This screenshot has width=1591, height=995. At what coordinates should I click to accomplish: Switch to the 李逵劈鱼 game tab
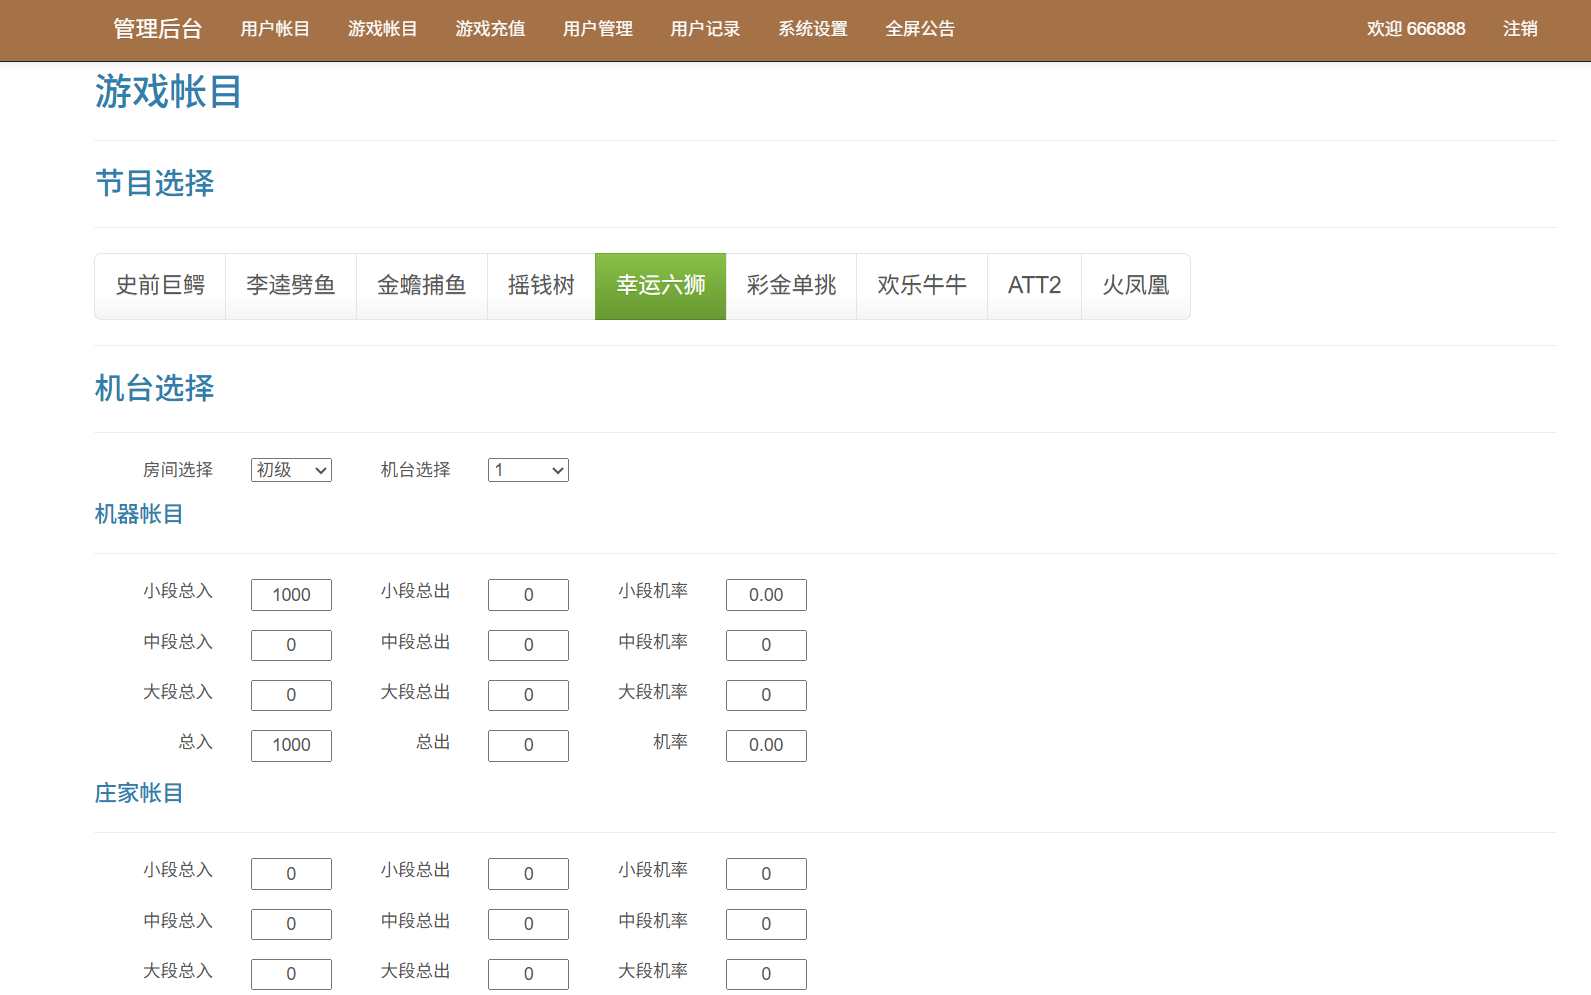click(291, 286)
